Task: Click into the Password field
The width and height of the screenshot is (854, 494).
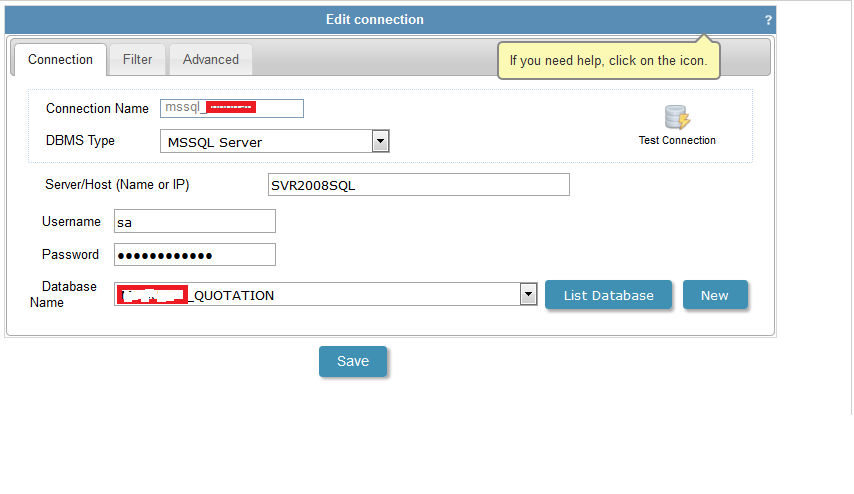Action: [x=194, y=255]
